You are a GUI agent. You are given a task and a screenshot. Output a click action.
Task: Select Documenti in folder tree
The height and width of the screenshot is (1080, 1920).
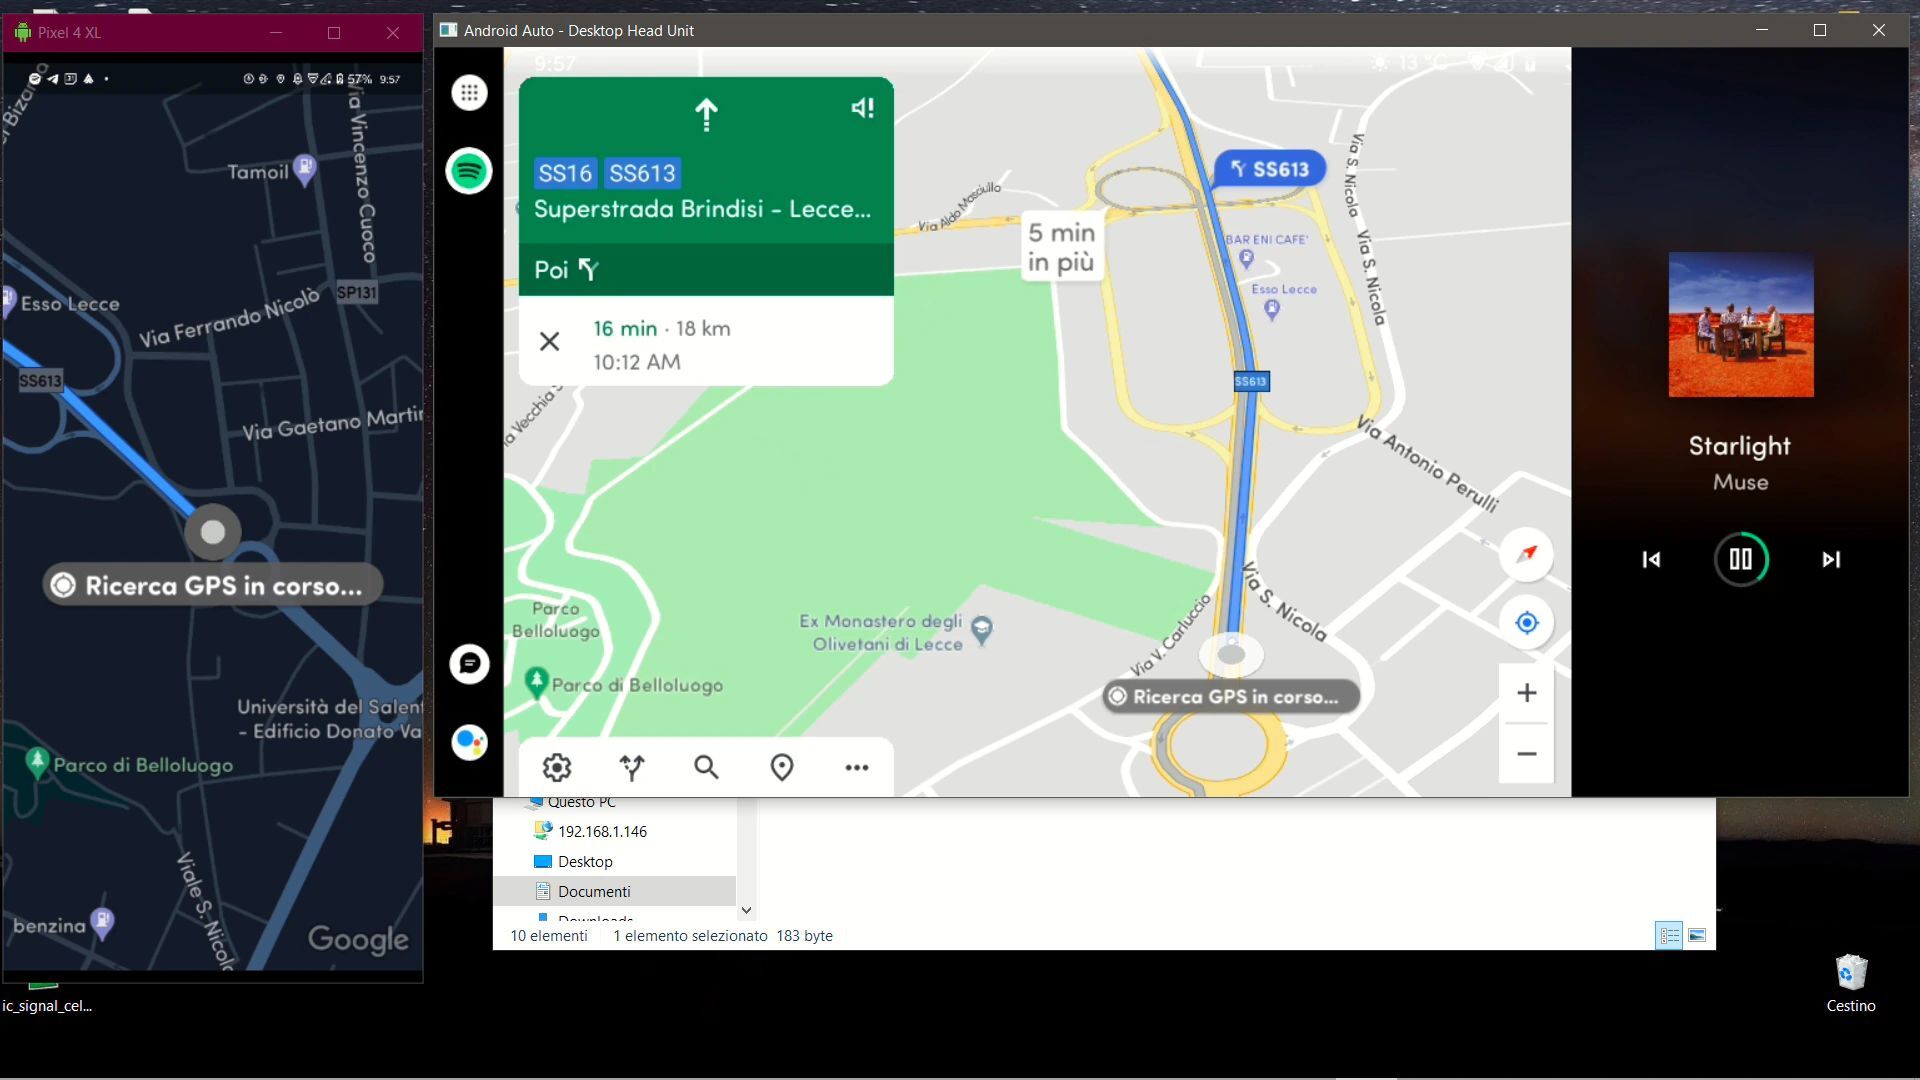[594, 891]
